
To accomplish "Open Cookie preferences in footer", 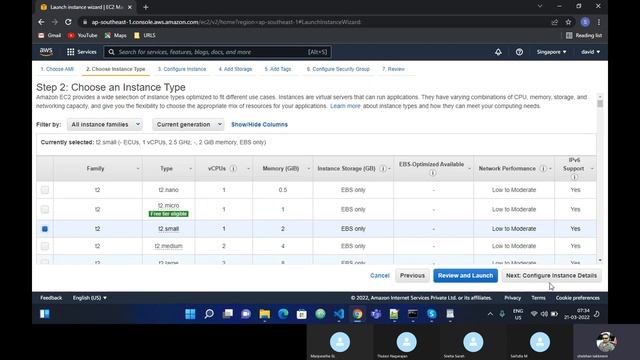I will tap(578, 298).
